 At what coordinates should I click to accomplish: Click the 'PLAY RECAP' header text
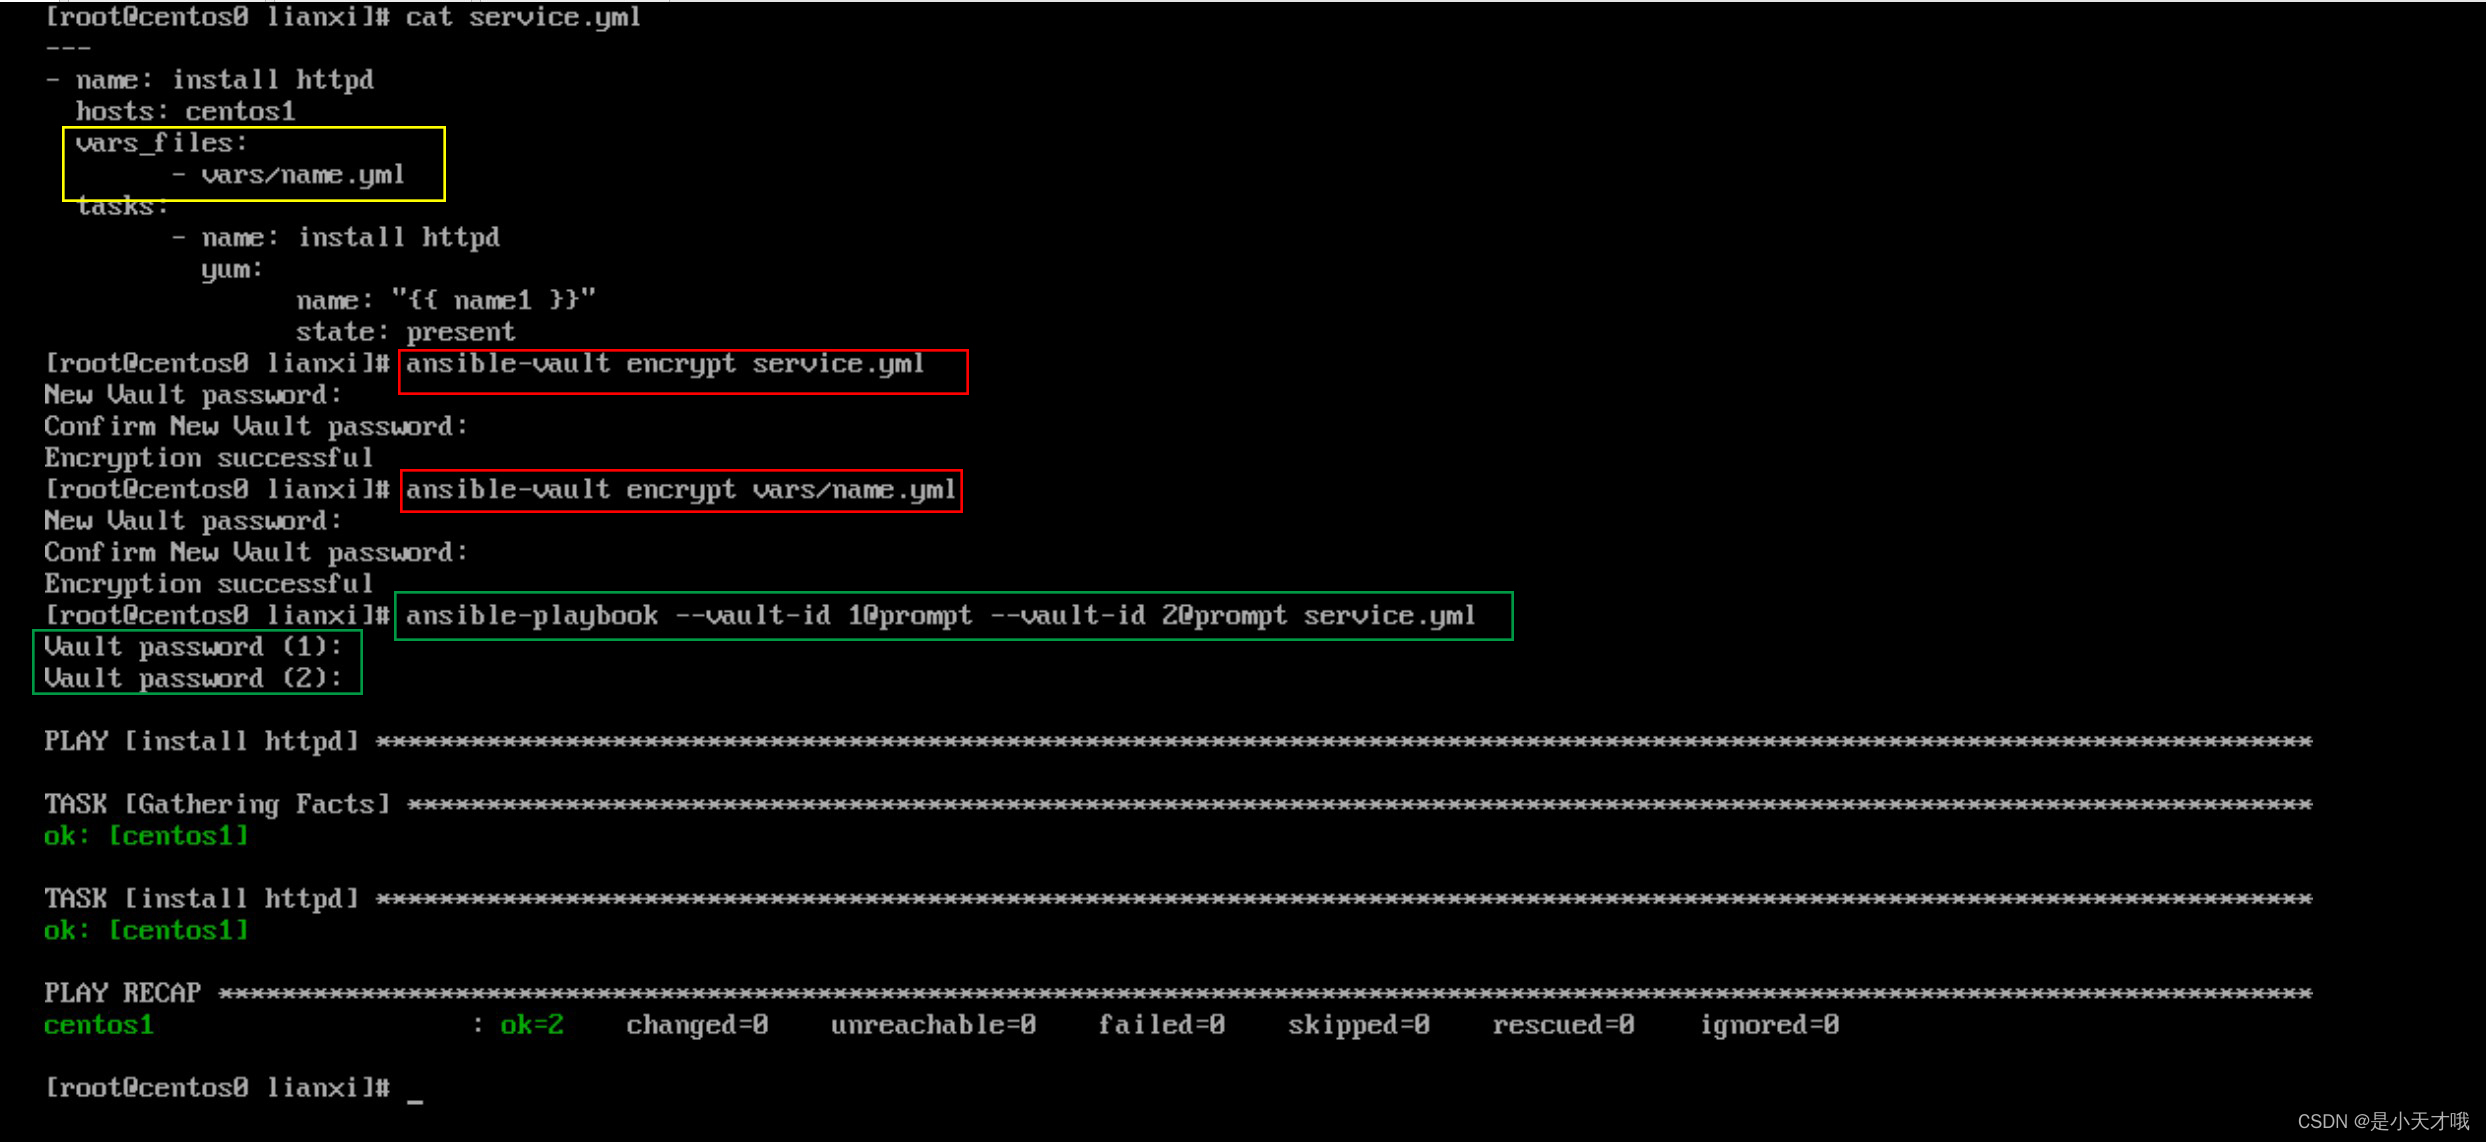tap(122, 993)
